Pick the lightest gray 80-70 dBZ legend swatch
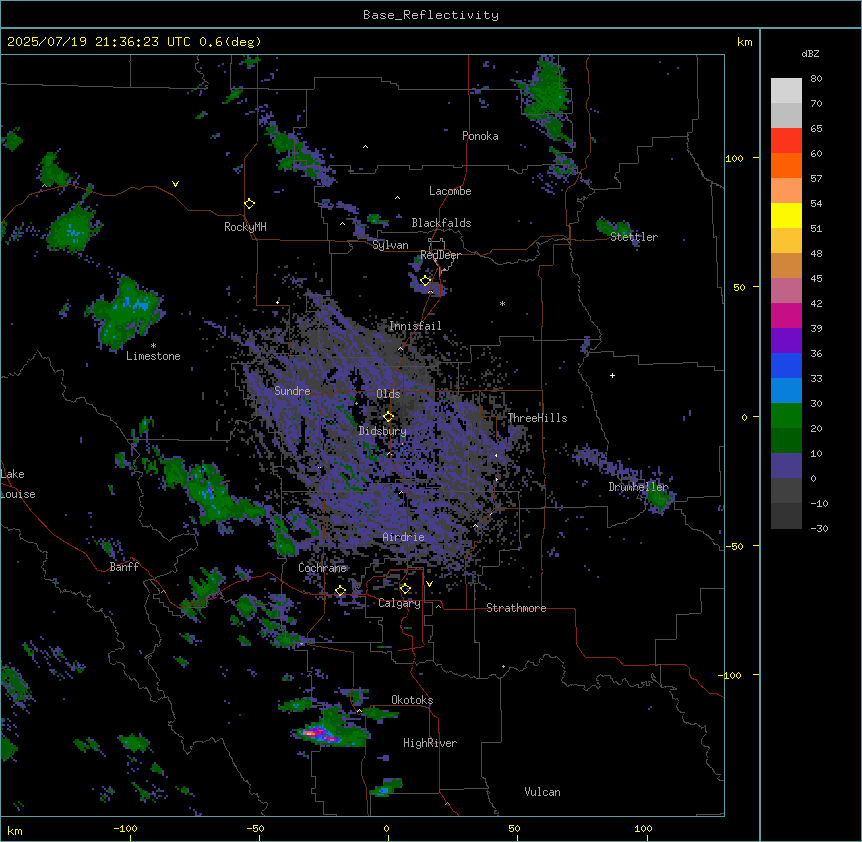The image size is (862, 842). click(786, 91)
